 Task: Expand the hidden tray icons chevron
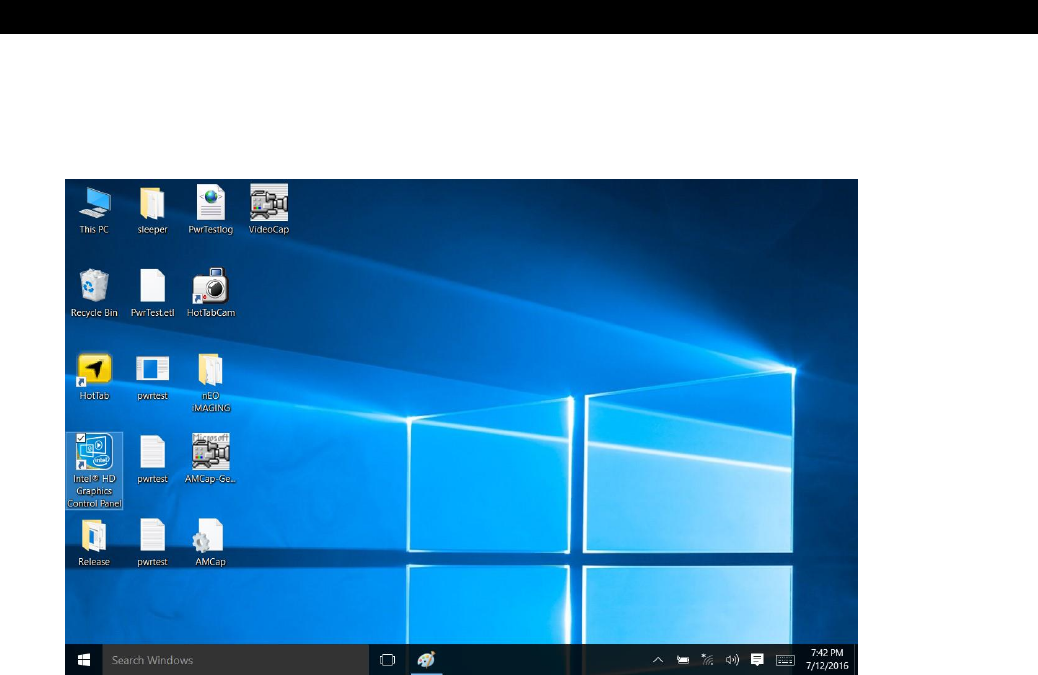tap(658, 660)
